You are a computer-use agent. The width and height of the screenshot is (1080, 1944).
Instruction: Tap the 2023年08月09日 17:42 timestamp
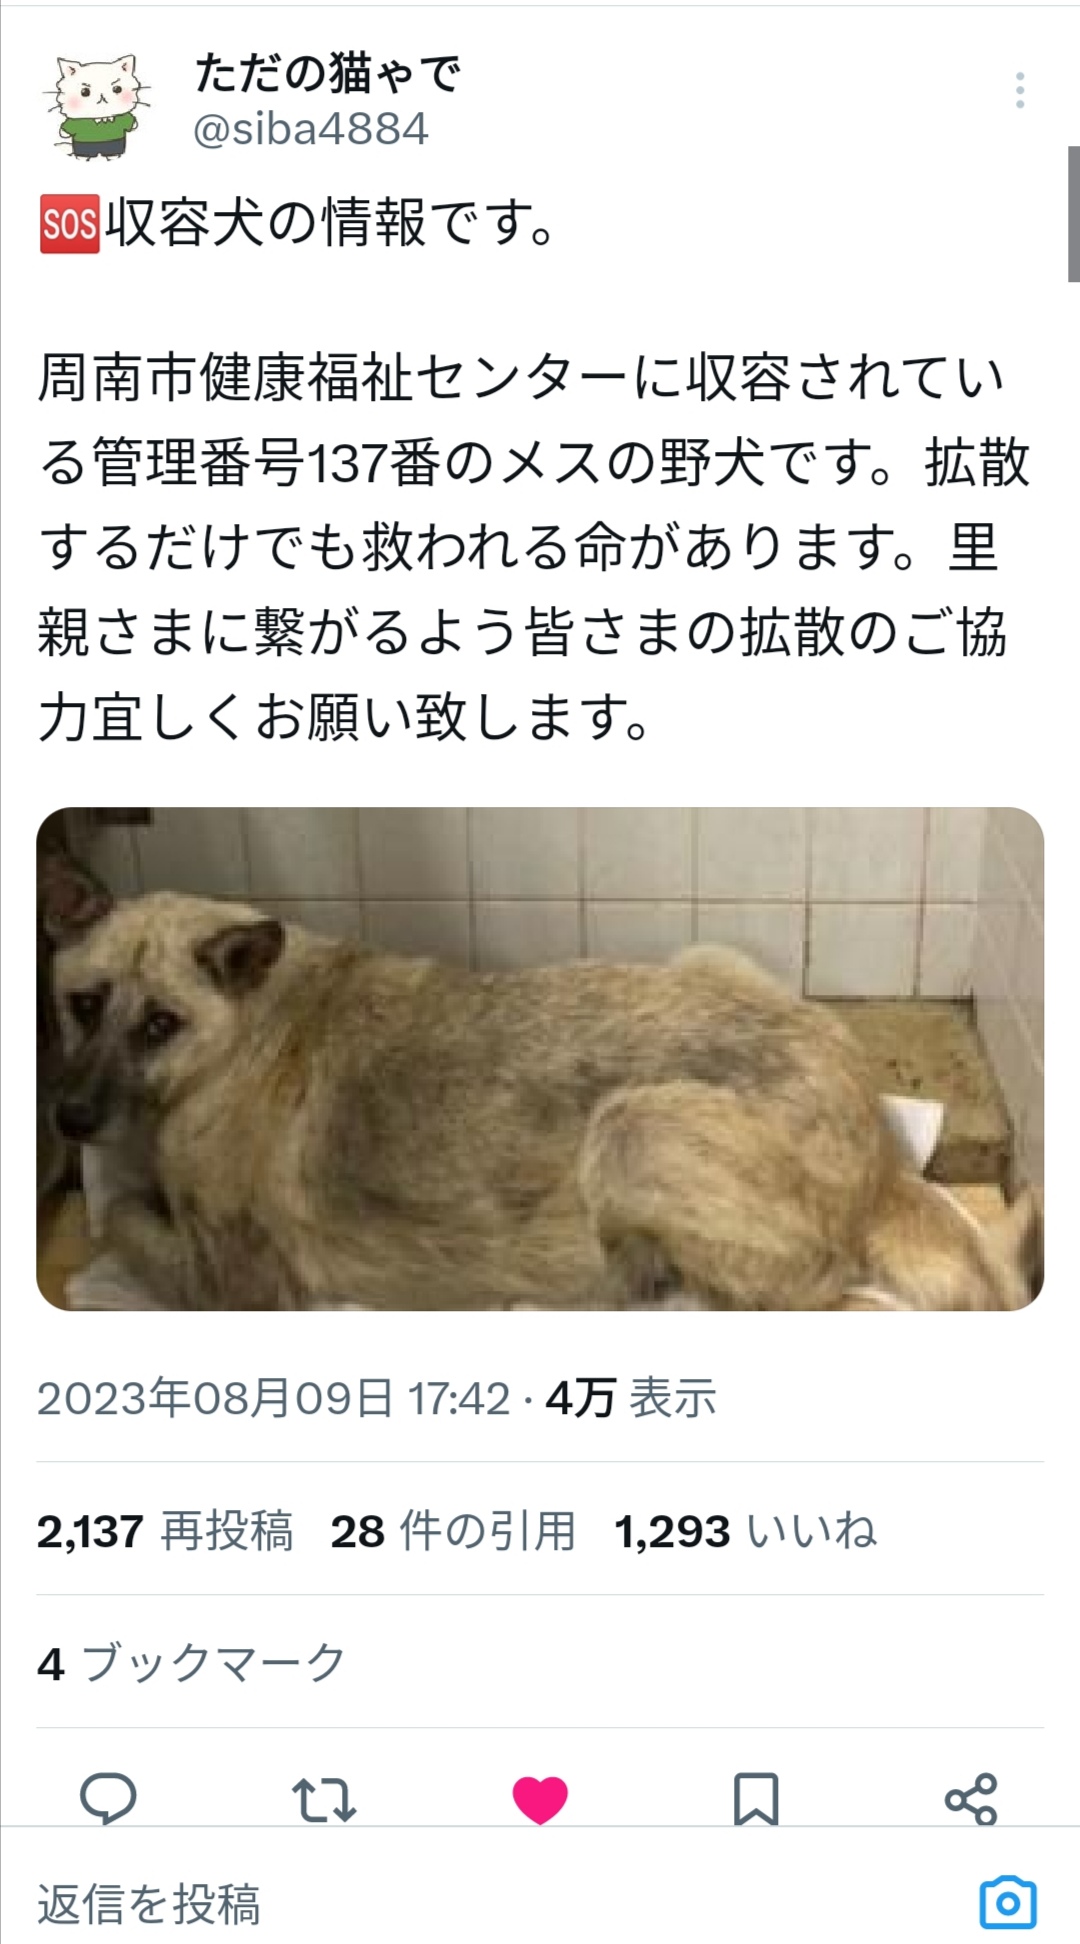(x=274, y=1398)
